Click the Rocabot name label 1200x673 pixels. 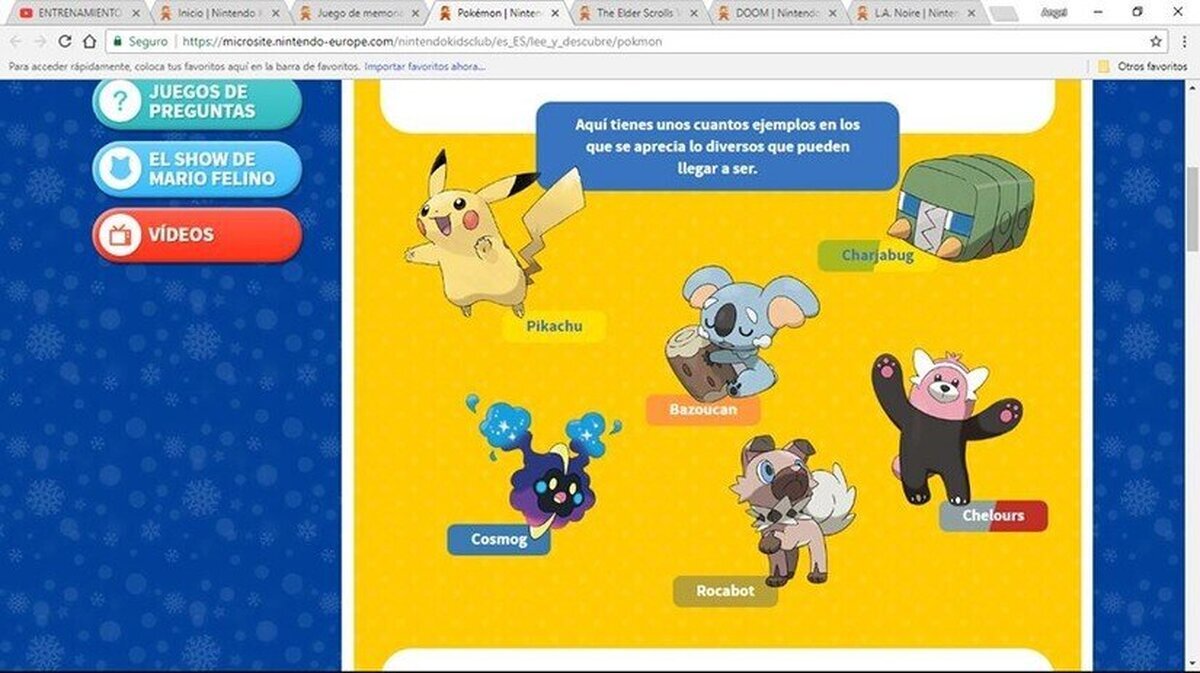[x=726, y=591]
